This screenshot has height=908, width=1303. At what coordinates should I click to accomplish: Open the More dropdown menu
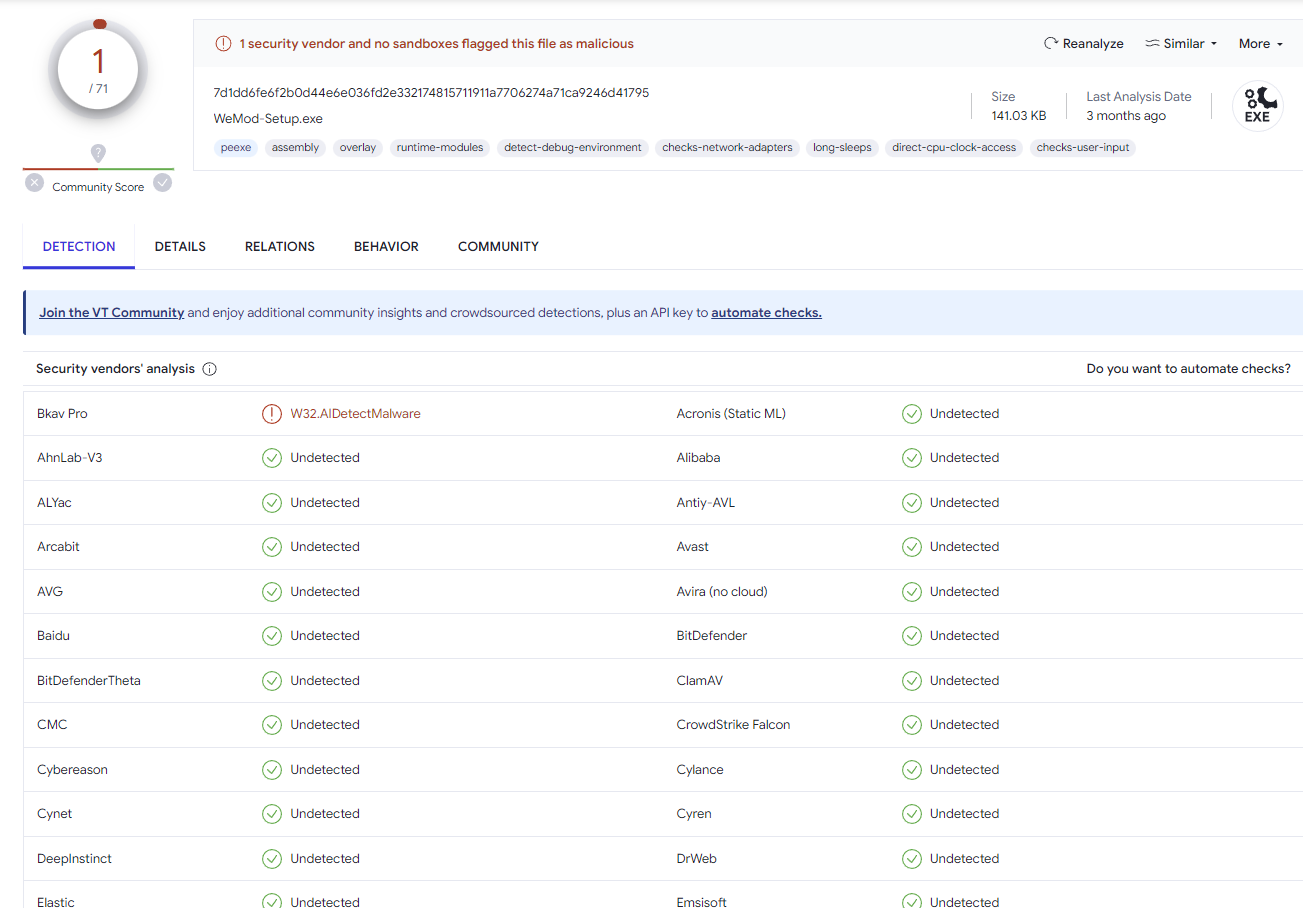1260,44
